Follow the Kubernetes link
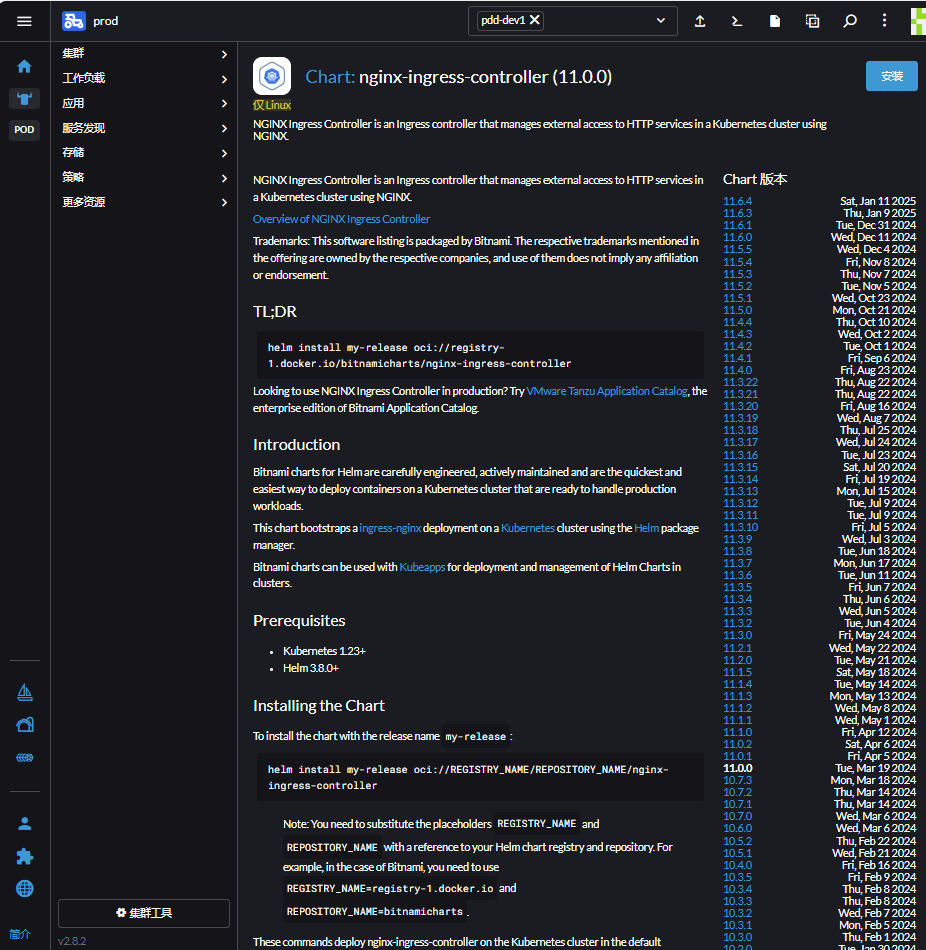The height and width of the screenshot is (950, 926). [527, 528]
